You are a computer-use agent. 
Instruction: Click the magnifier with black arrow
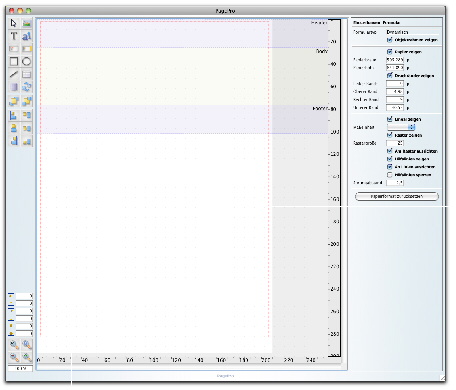coord(14,345)
